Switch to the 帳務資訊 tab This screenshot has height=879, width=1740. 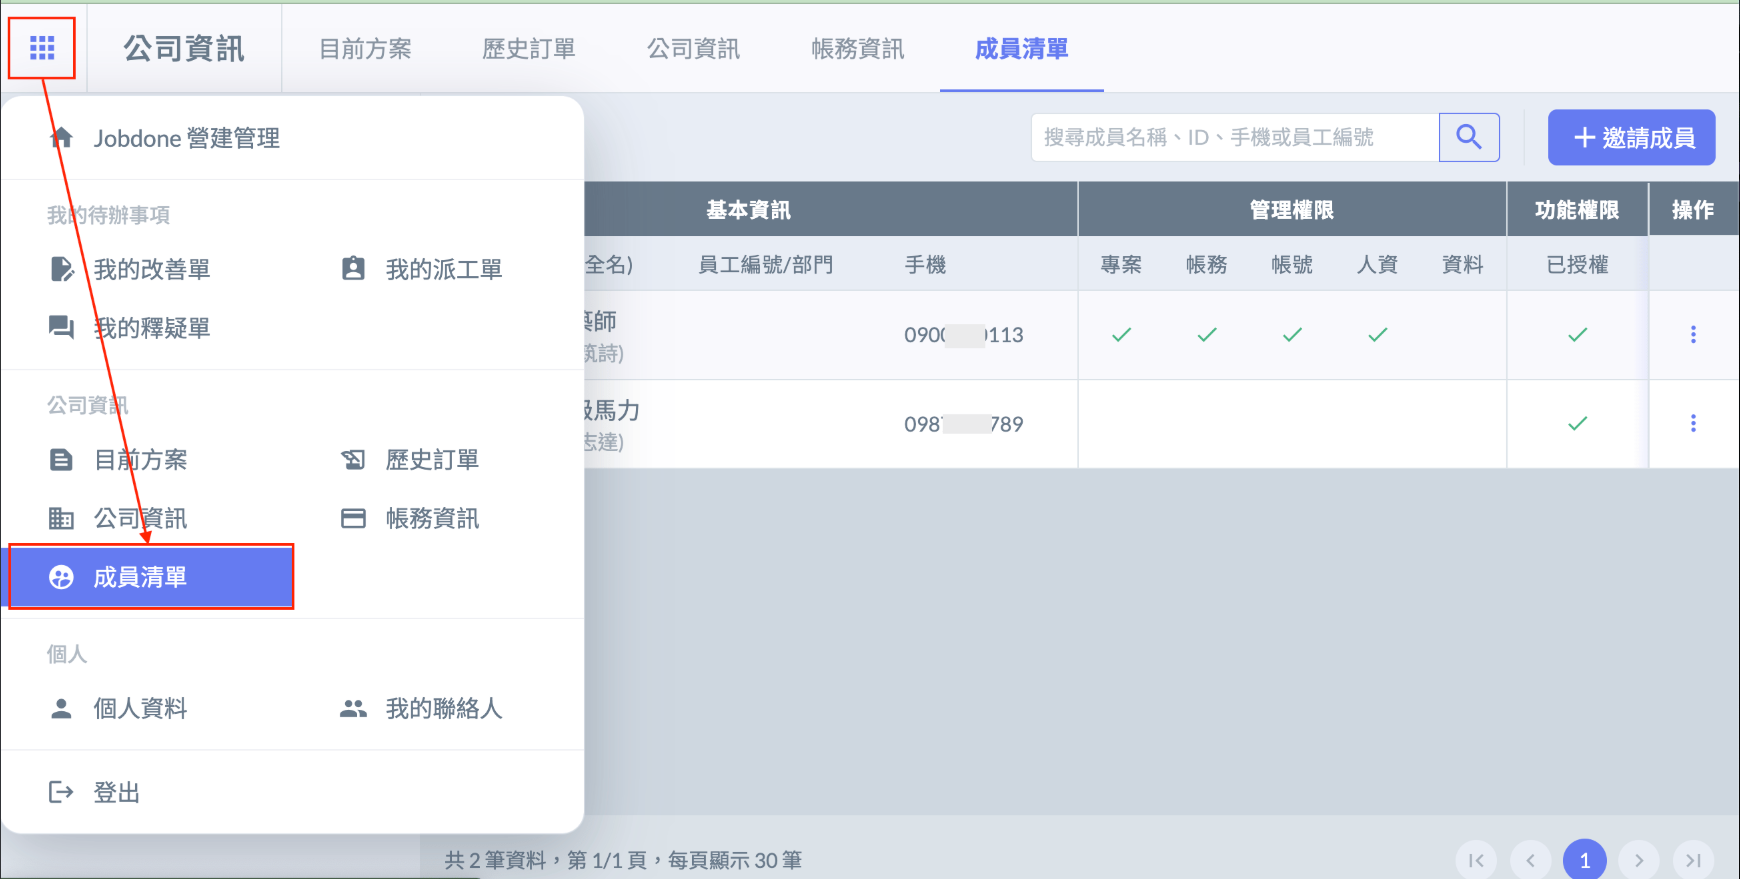point(858,49)
